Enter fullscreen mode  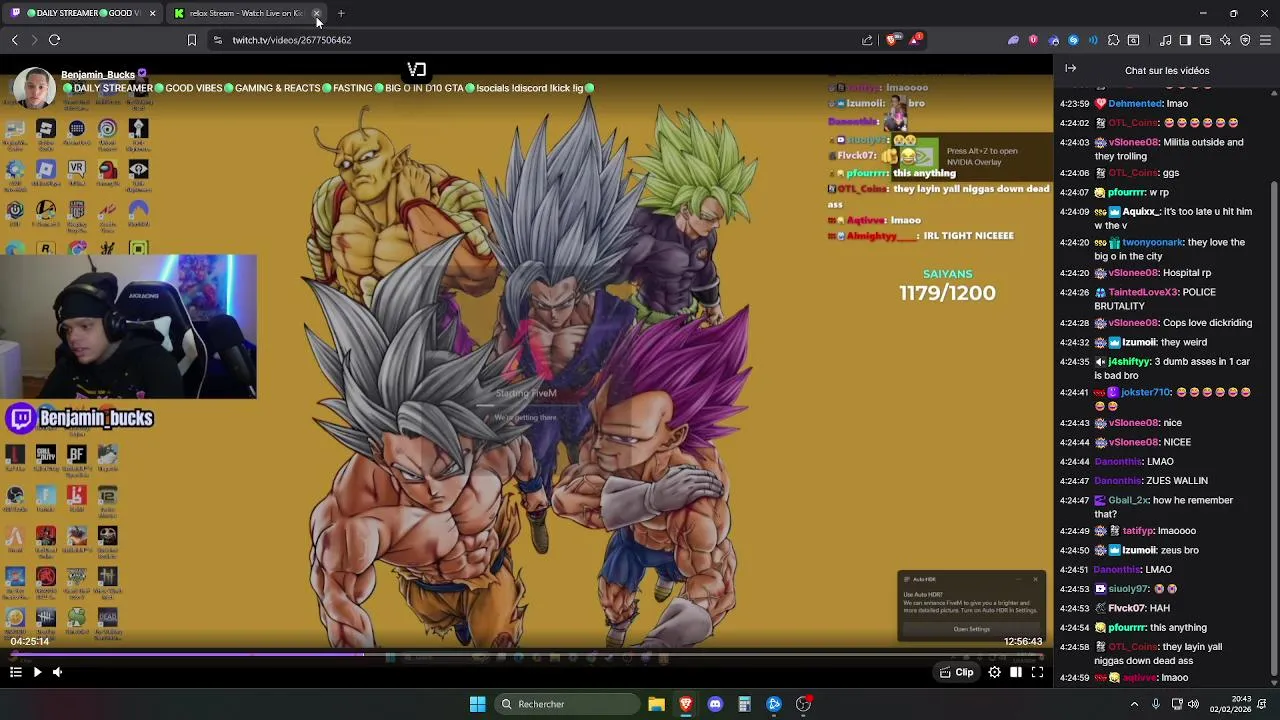pyautogui.click(x=1037, y=673)
